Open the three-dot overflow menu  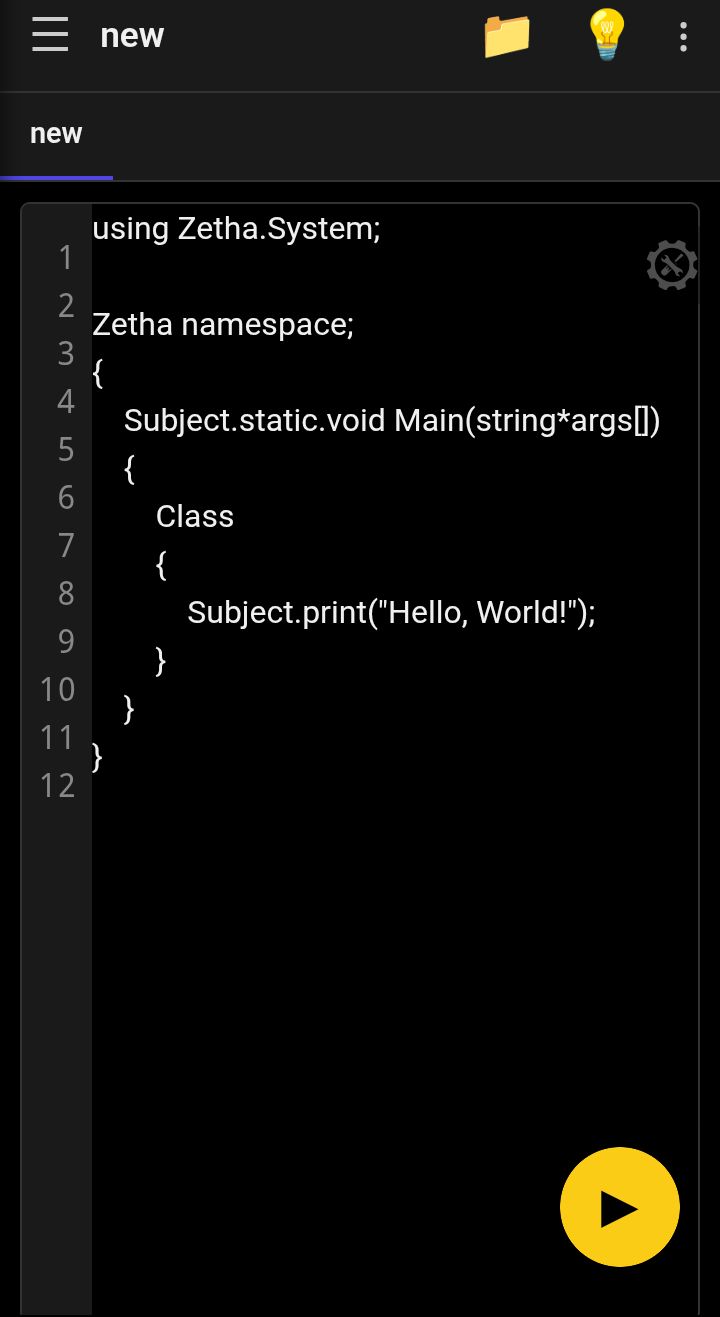683,37
